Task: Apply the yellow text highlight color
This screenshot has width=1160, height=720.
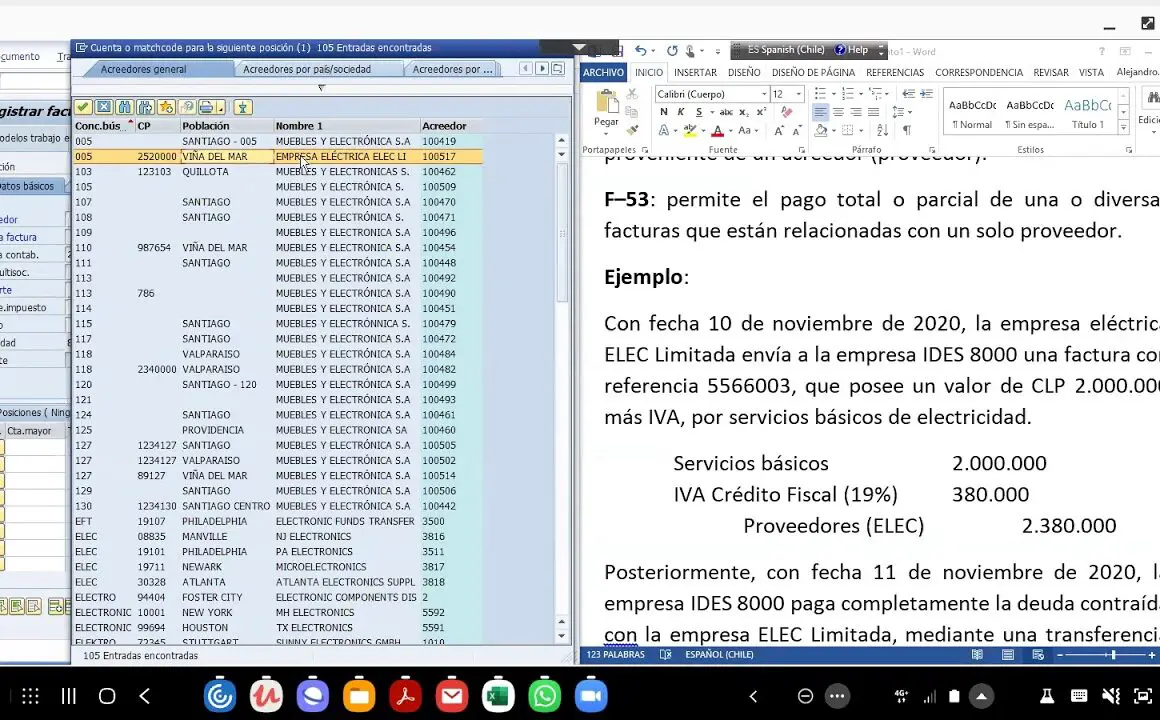Action: click(689, 131)
